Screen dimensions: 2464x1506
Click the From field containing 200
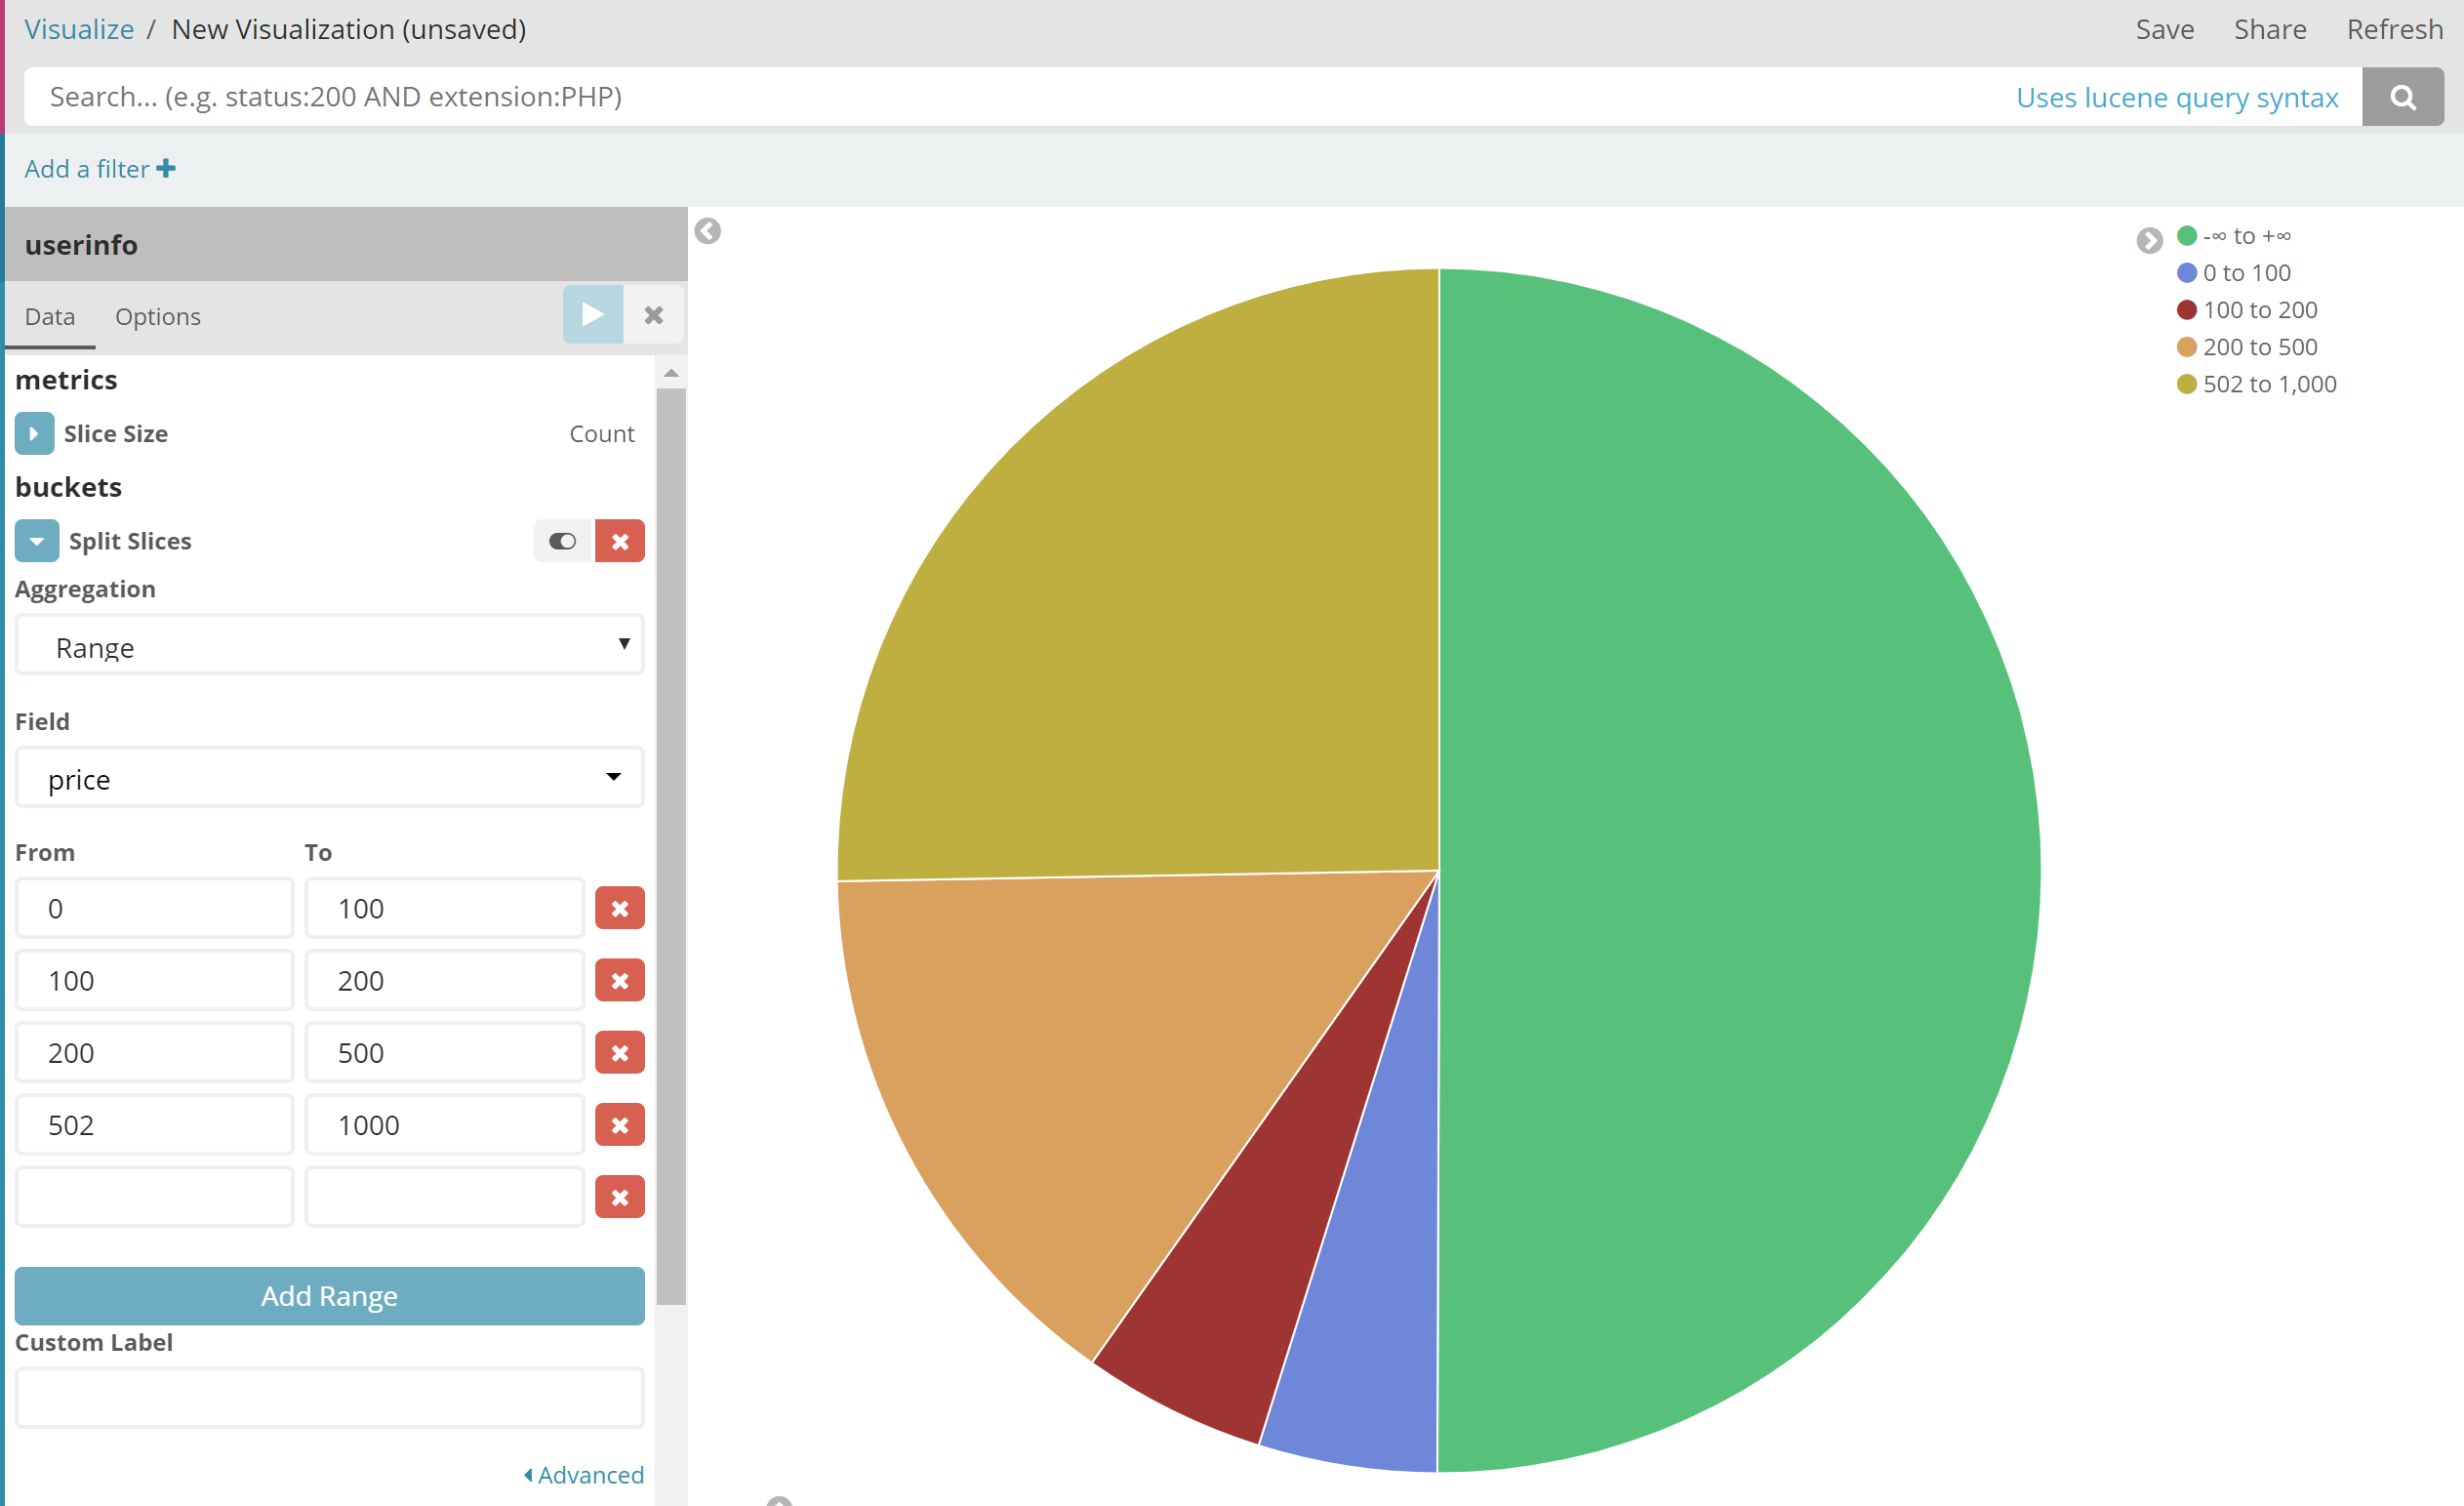(x=154, y=1052)
